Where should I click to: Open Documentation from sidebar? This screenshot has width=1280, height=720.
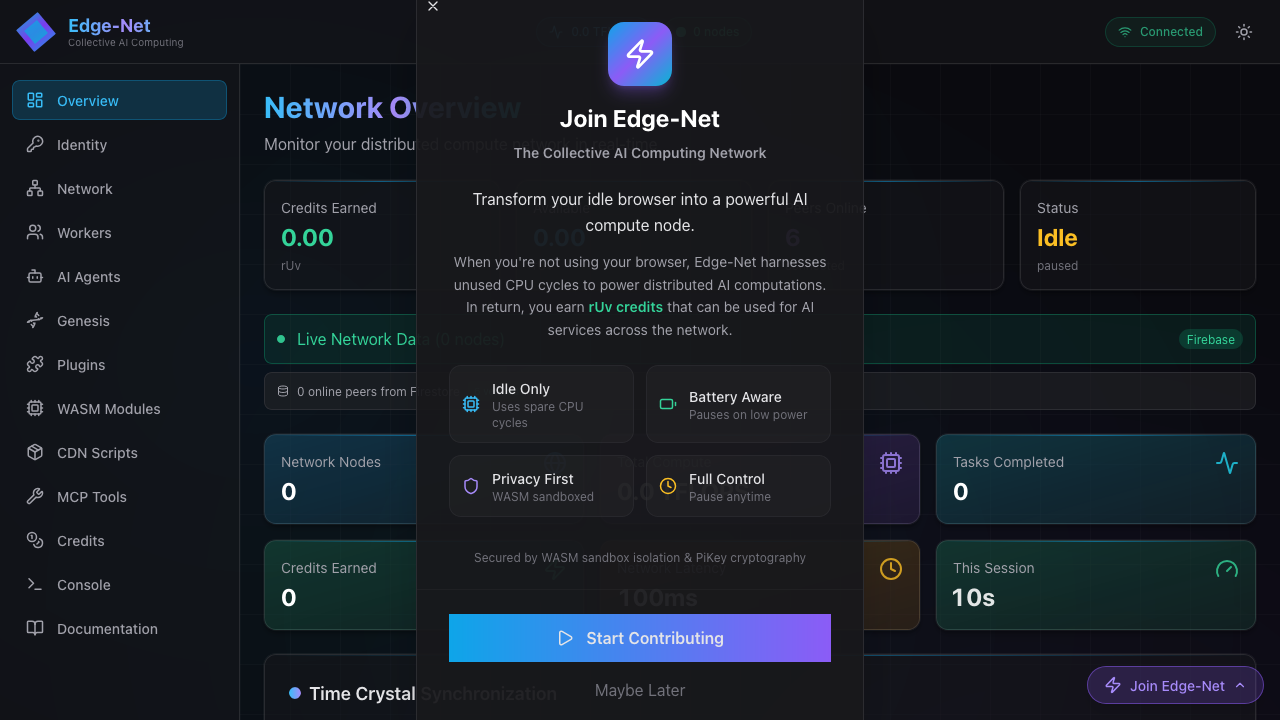pos(107,629)
